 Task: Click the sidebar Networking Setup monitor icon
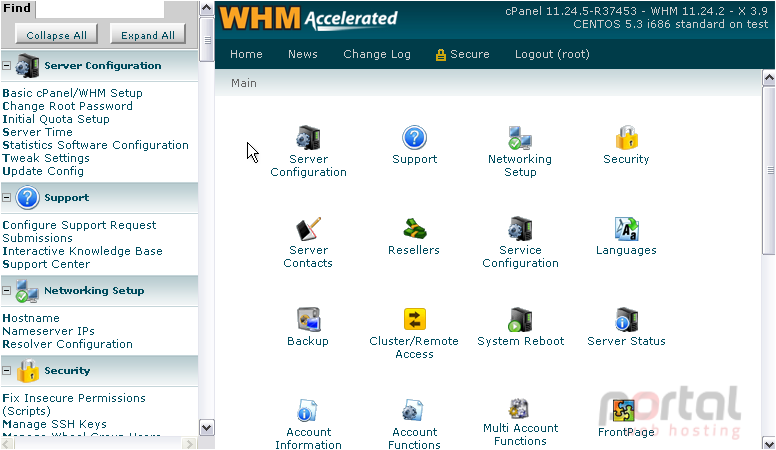[27, 291]
